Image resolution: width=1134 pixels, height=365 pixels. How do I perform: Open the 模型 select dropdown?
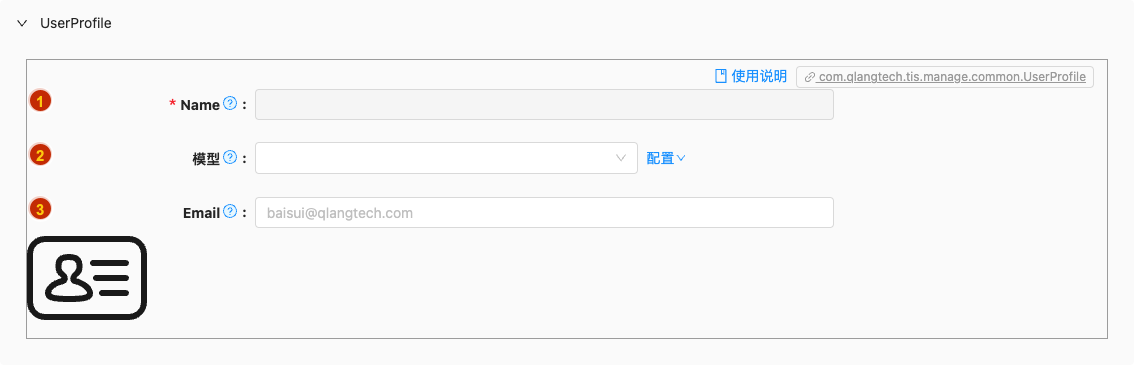coord(446,158)
